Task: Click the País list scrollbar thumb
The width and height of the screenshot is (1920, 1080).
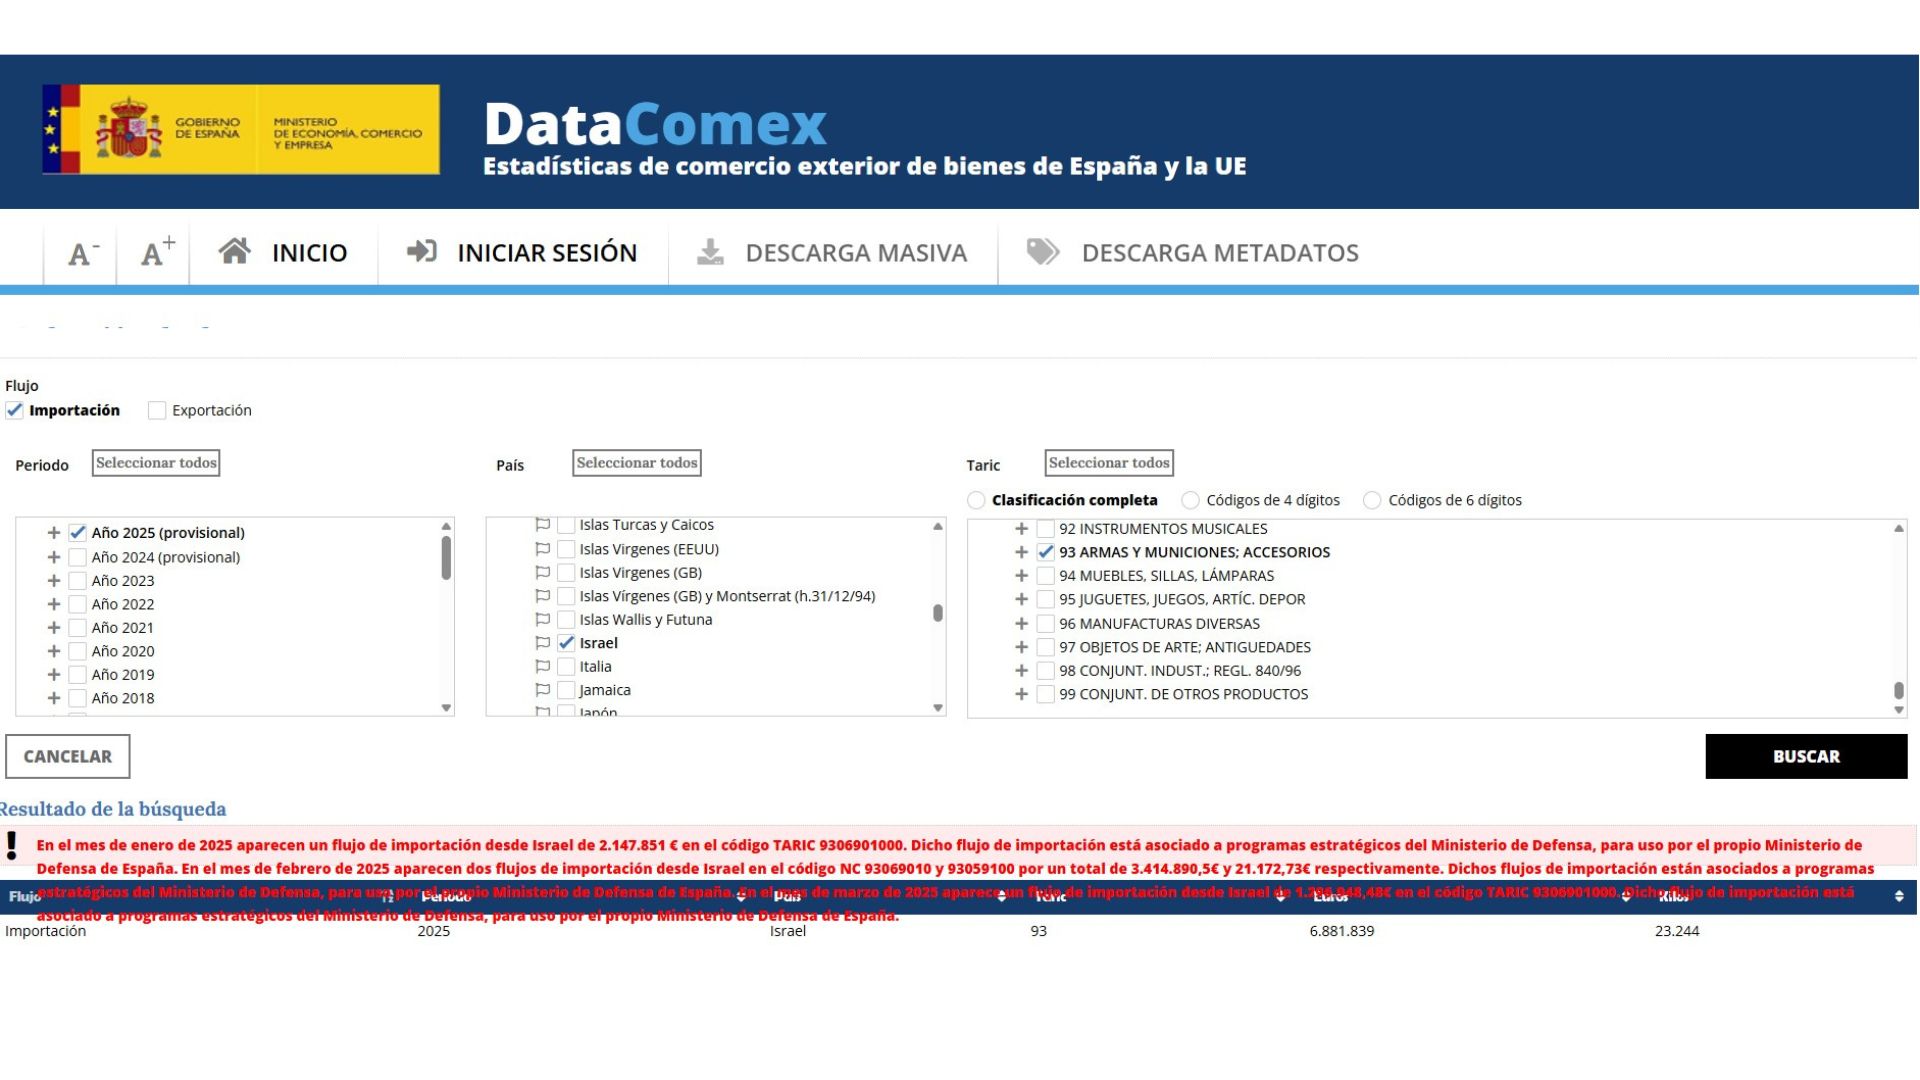Action: pyautogui.click(x=938, y=613)
